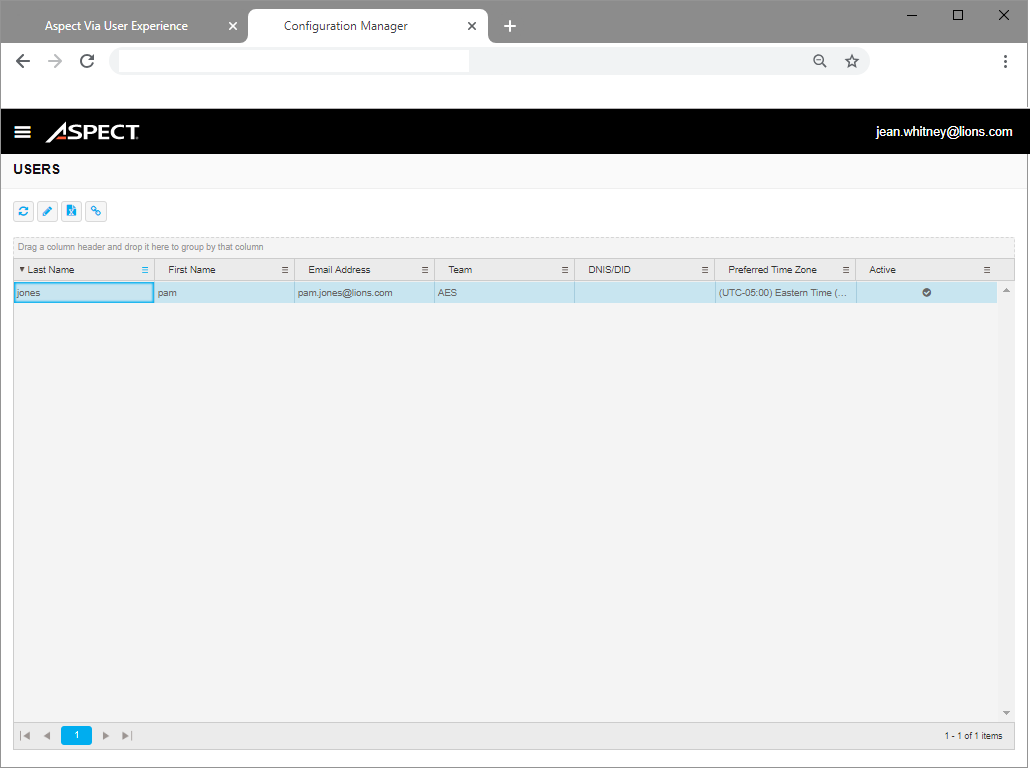Click the browser back arrow
The image size is (1030, 768).
pos(22,61)
